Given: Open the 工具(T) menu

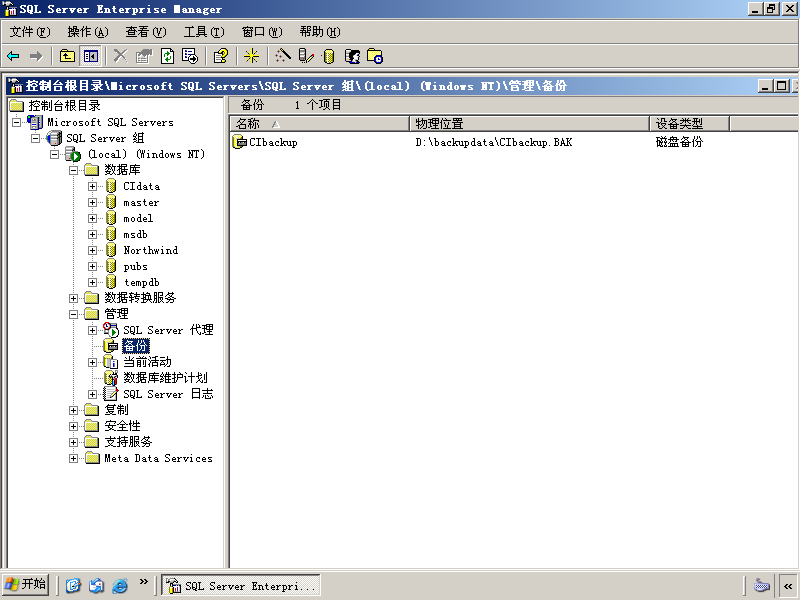Looking at the screenshot, I should pyautogui.click(x=204, y=32).
